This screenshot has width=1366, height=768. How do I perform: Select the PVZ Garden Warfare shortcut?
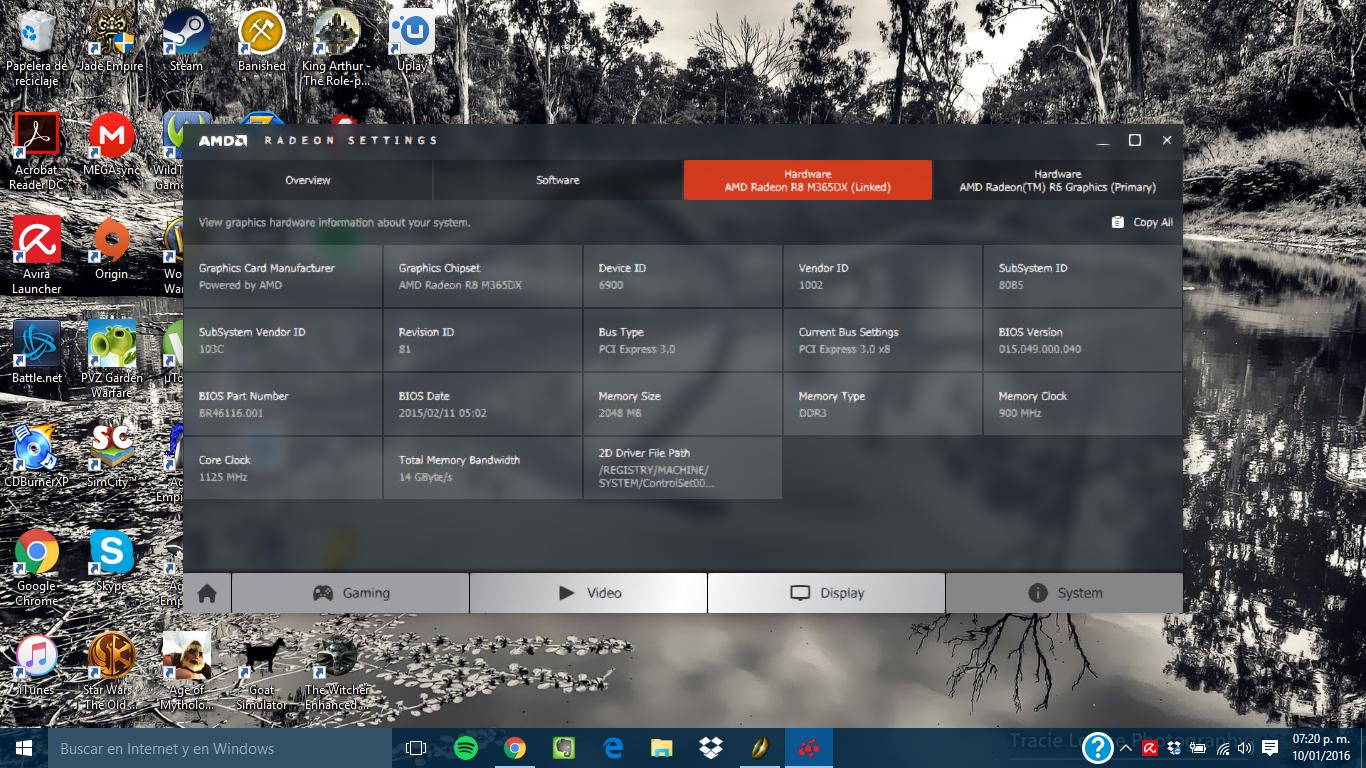point(111,360)
